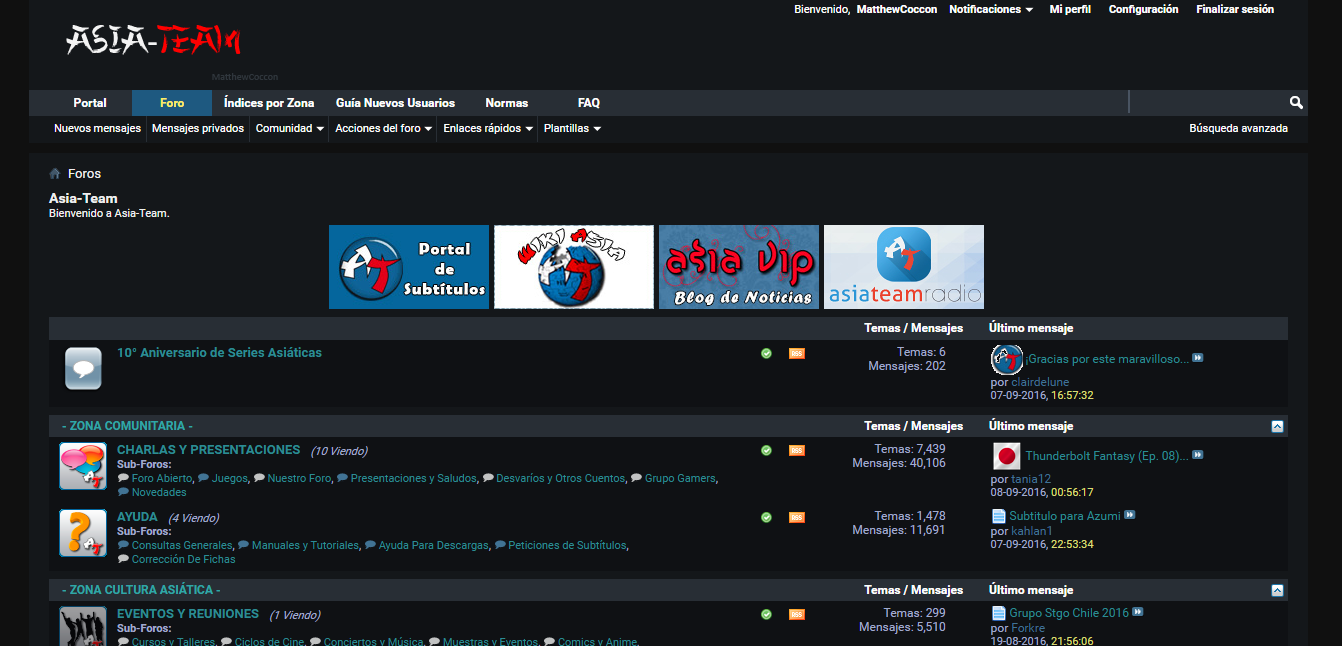Click the search magnifier icon
Image resolution: width=1342 pixels, height=646 pixels.
click(x=1296, y=102)
